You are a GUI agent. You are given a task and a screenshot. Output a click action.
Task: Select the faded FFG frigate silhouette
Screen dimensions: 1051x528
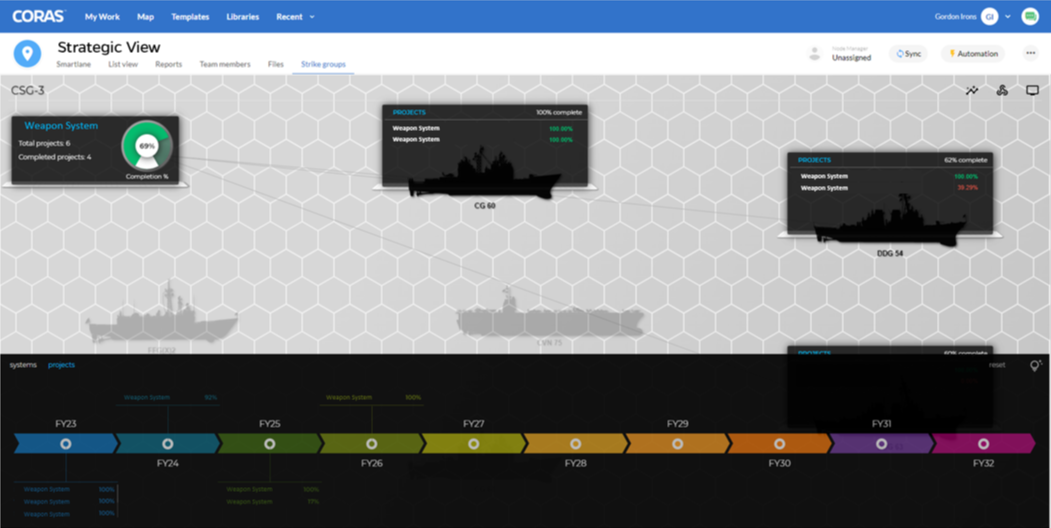pos(162,315)
